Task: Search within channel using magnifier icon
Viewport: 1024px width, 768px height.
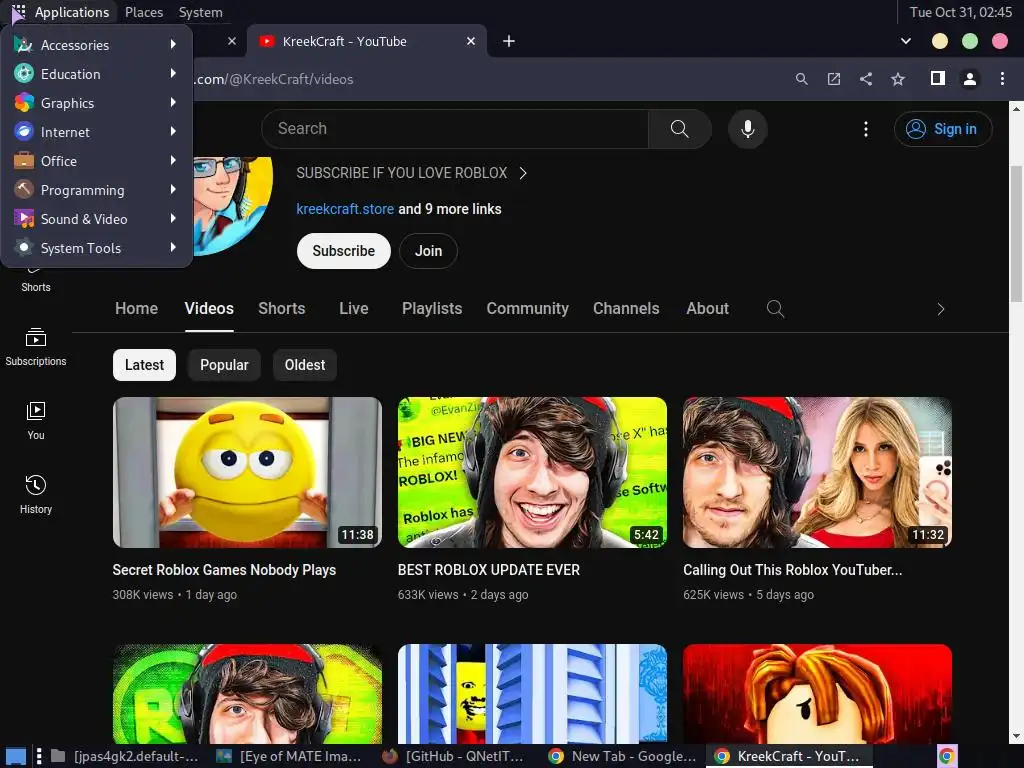Action: (x=775, y=308)
